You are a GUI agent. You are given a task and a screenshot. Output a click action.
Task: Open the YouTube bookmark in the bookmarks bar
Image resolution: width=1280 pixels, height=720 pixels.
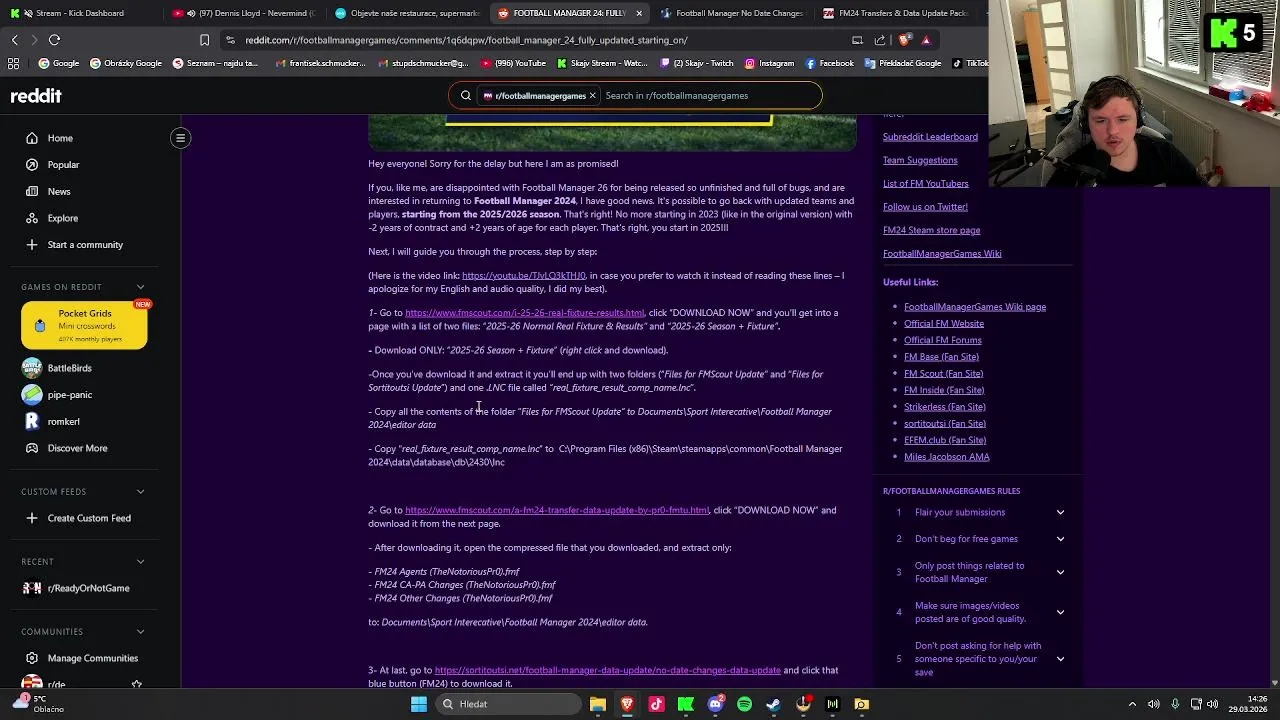[x=515, y=63]
